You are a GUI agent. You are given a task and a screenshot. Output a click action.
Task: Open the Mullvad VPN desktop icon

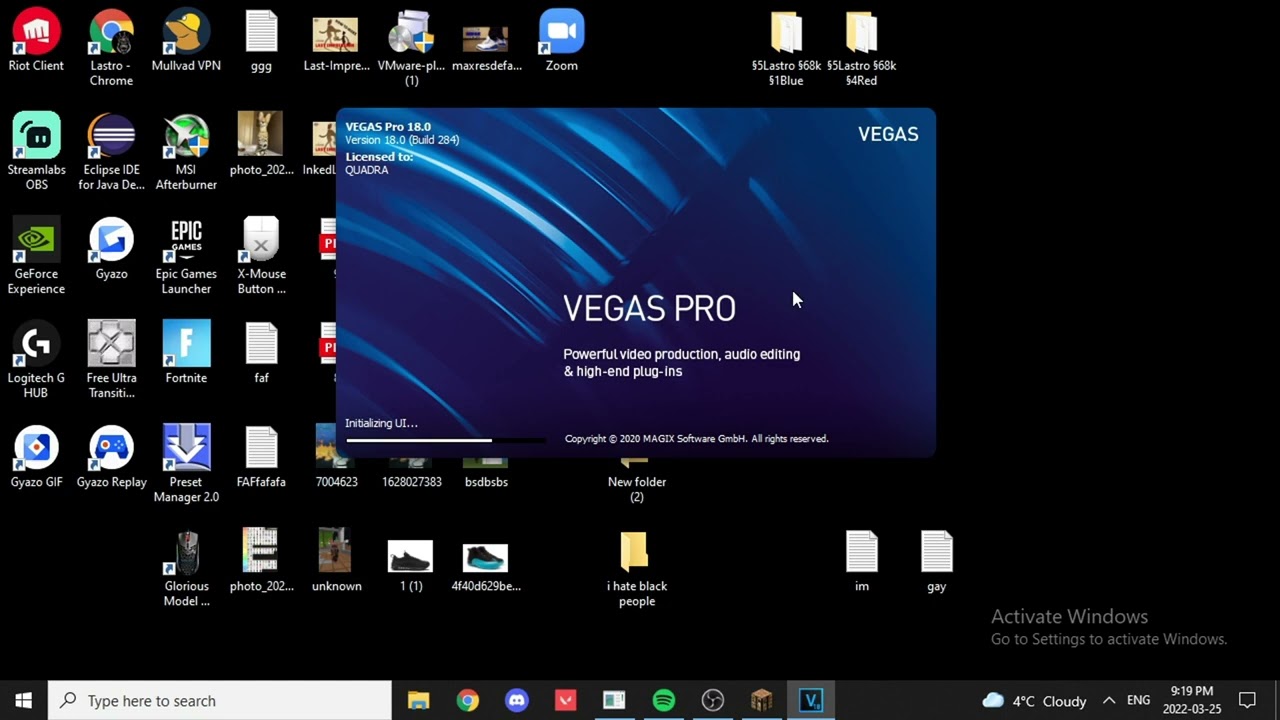tap(186, 41)
